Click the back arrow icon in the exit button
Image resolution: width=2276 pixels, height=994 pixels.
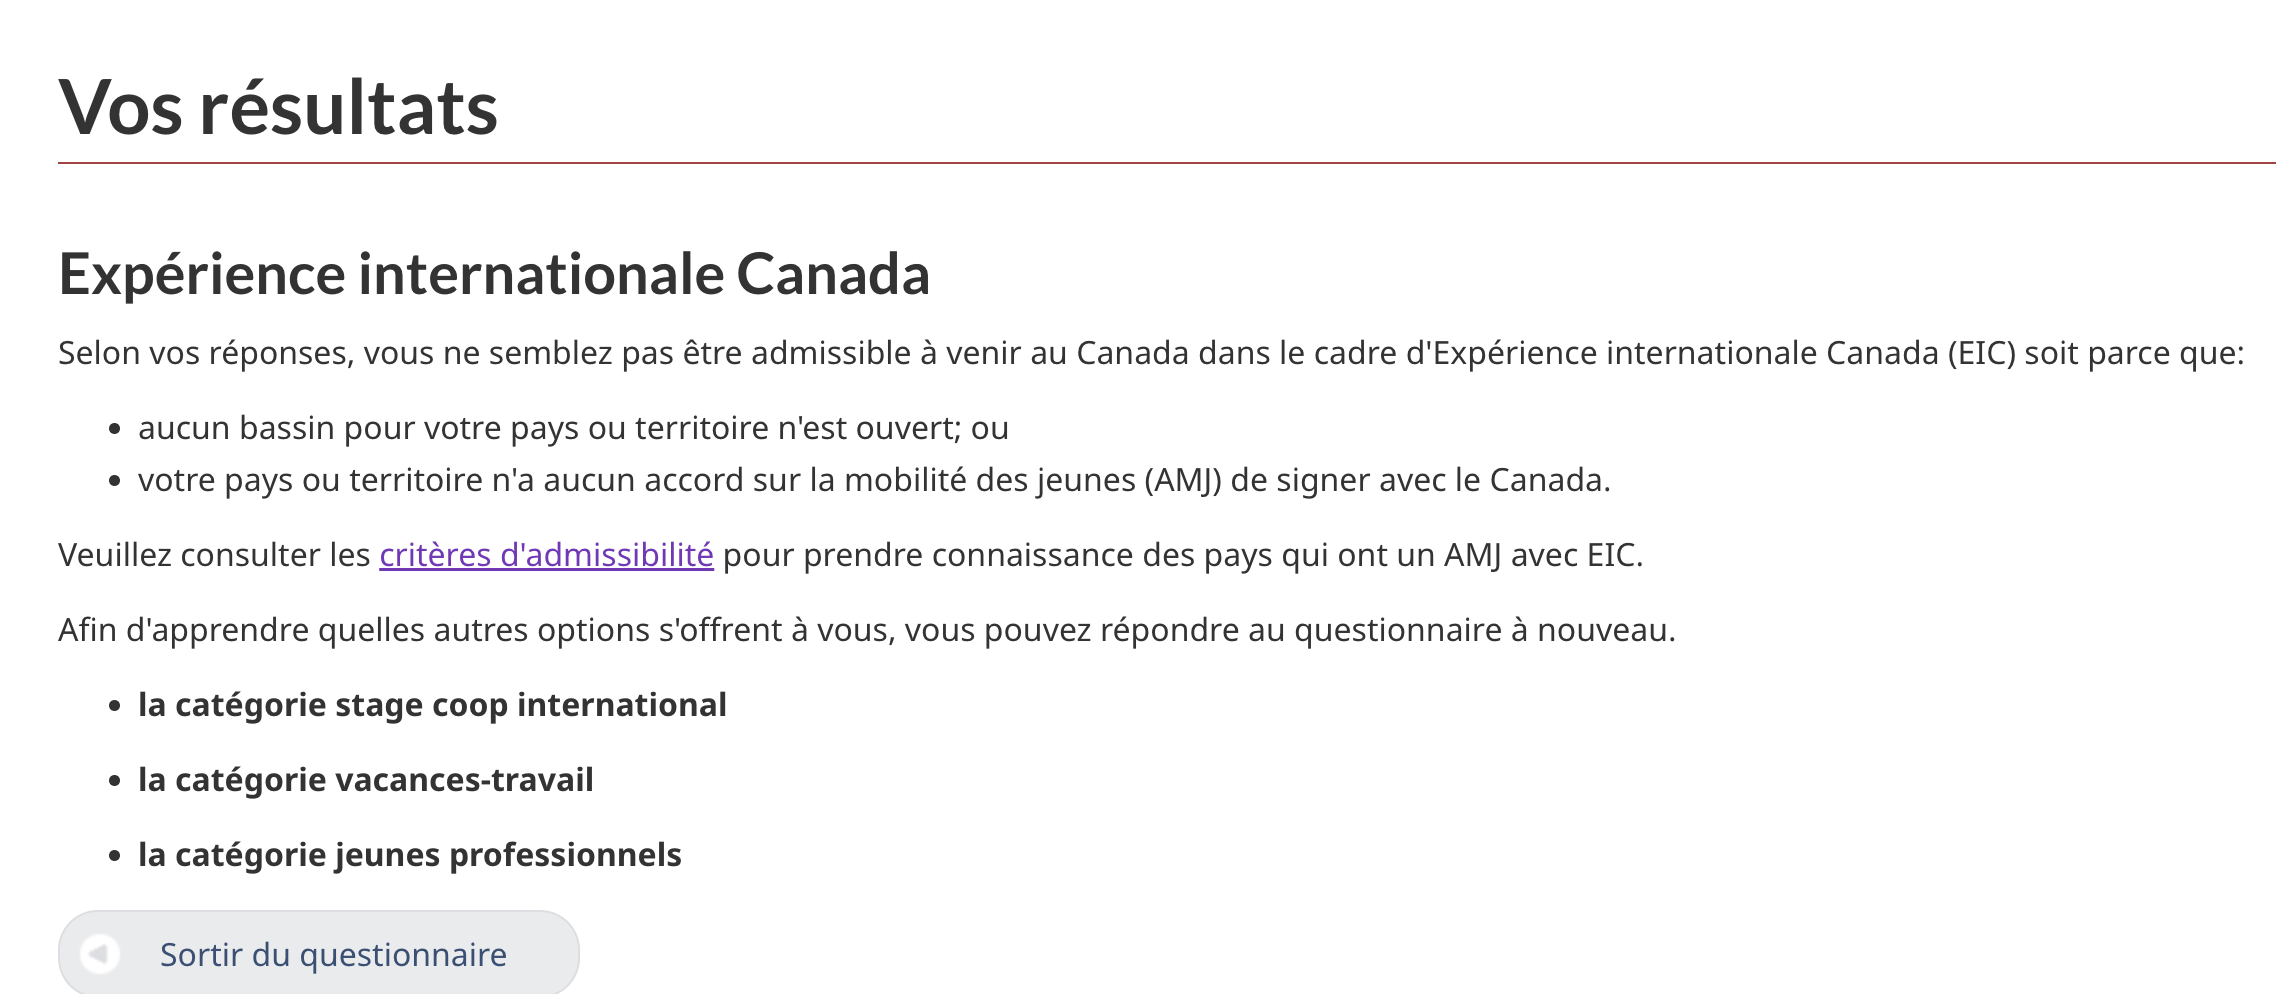[x=100, y=954]
